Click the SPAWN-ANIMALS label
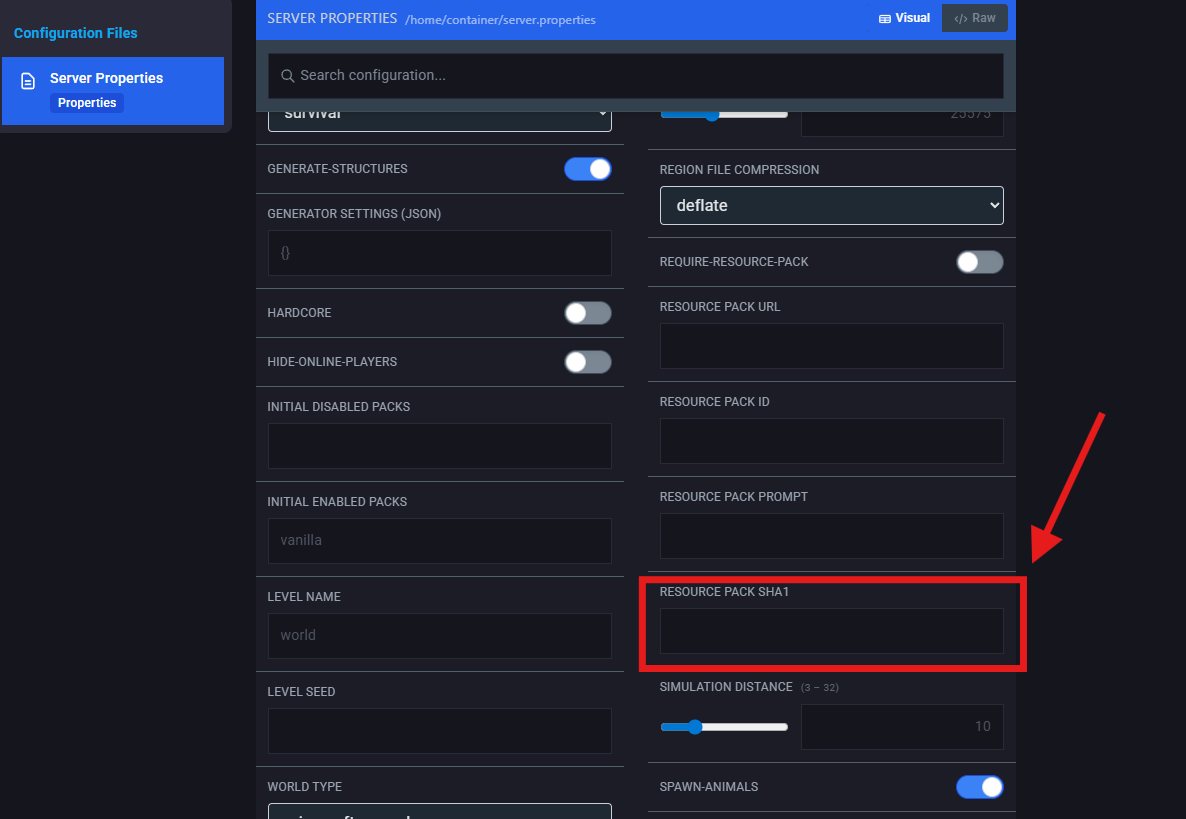 point(709,786)
